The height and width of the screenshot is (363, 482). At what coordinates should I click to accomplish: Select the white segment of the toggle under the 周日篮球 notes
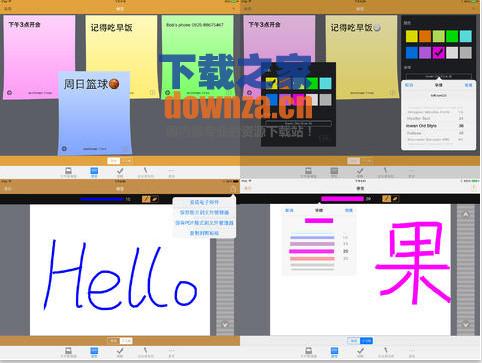114,161
